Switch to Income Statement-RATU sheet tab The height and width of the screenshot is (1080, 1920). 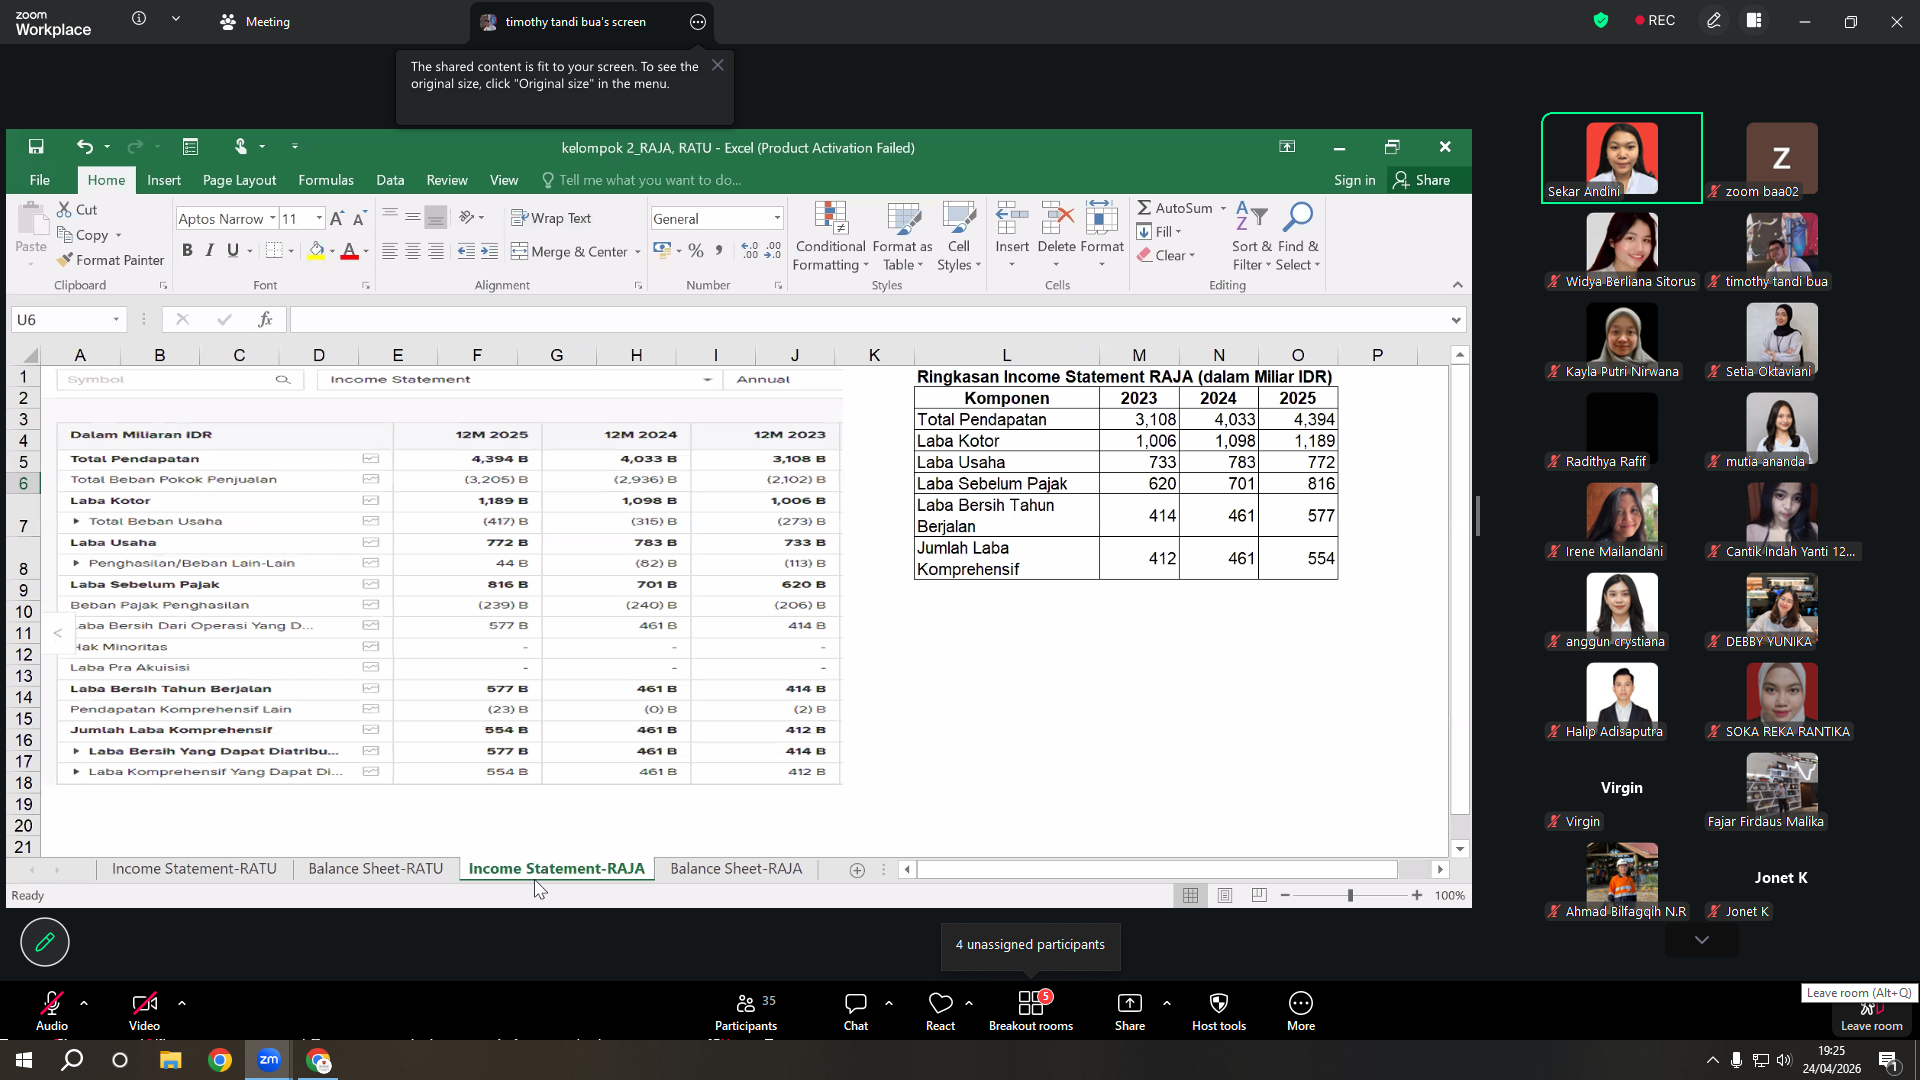pos(194,869)
